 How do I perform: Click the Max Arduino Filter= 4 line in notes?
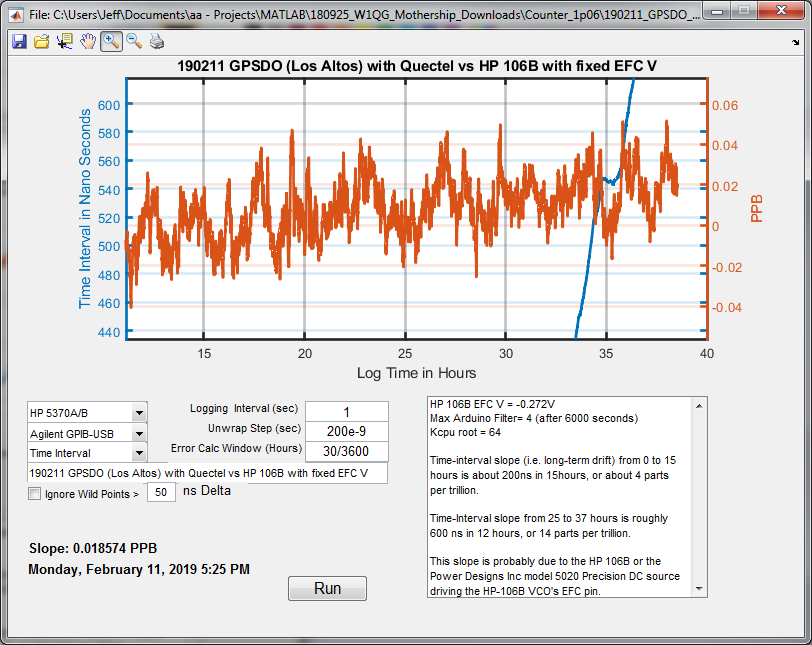pos(534,418)
